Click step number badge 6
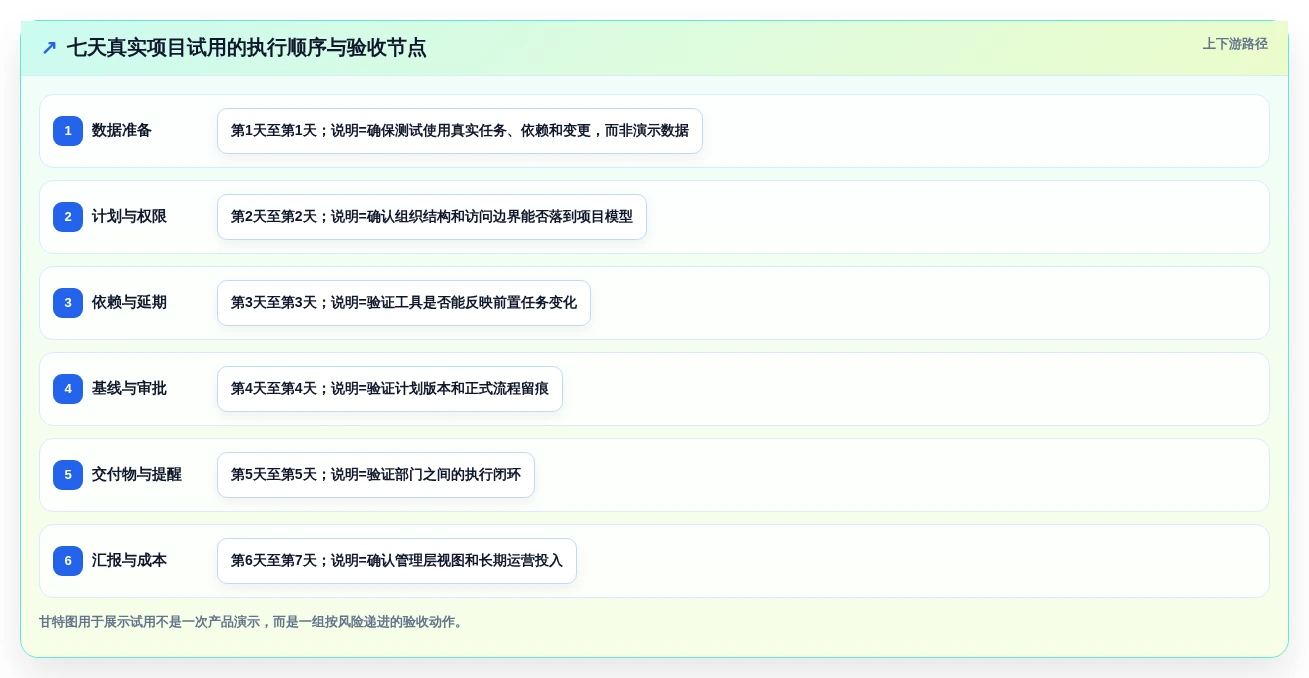Viewport: 1309px width, 678px height. pyautogui.click(x=68, y=561)
